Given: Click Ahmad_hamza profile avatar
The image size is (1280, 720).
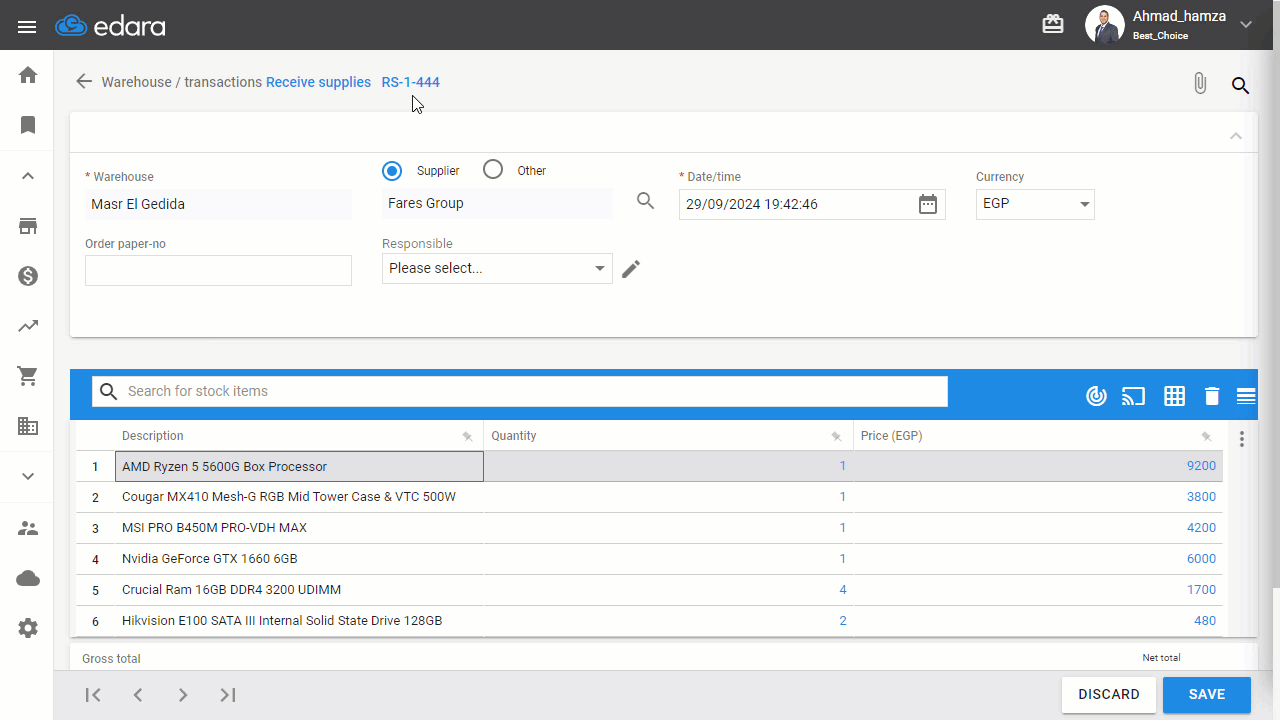Looking at the screenshot, I should pos(1105,25).
